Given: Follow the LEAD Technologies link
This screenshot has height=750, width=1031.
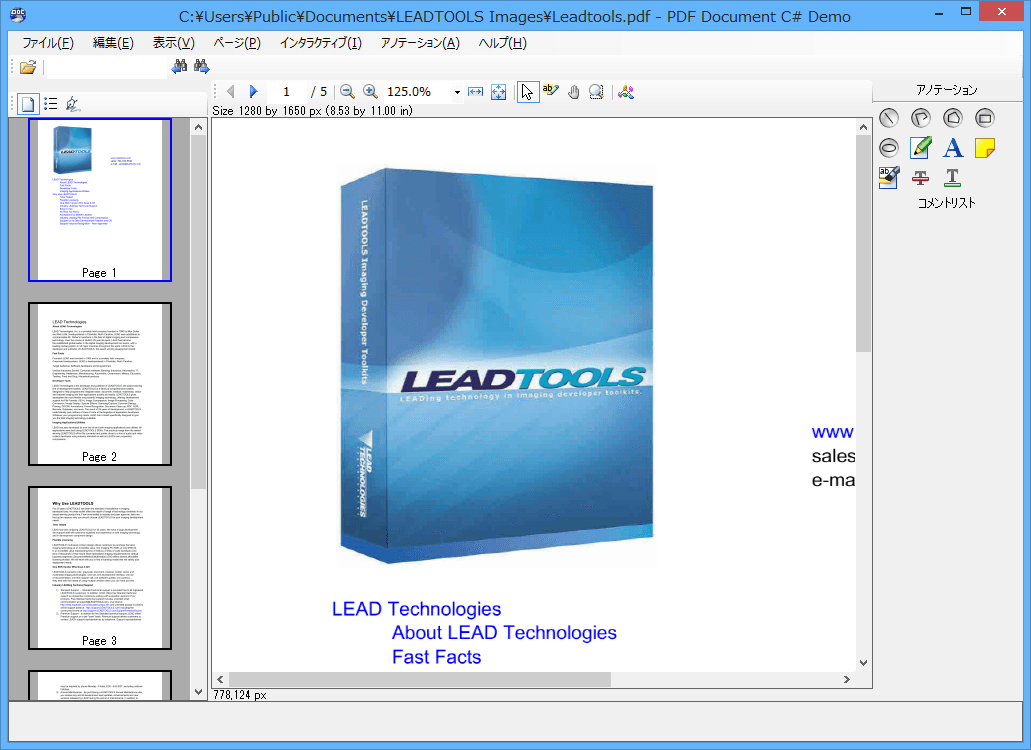Looking at the screenshot, I should click(416, 609).
